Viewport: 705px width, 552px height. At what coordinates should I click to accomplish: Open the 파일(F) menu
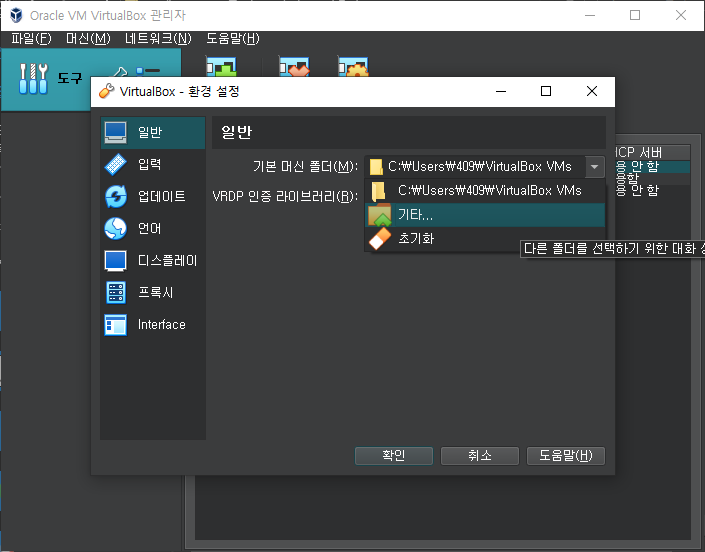pos(31,39)
